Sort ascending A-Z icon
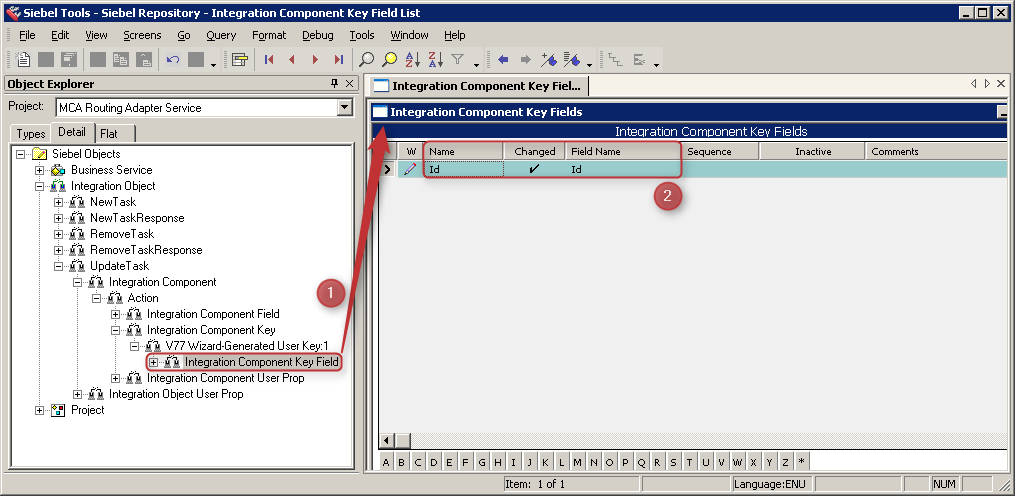The image size is (1015, 496). 412,60
